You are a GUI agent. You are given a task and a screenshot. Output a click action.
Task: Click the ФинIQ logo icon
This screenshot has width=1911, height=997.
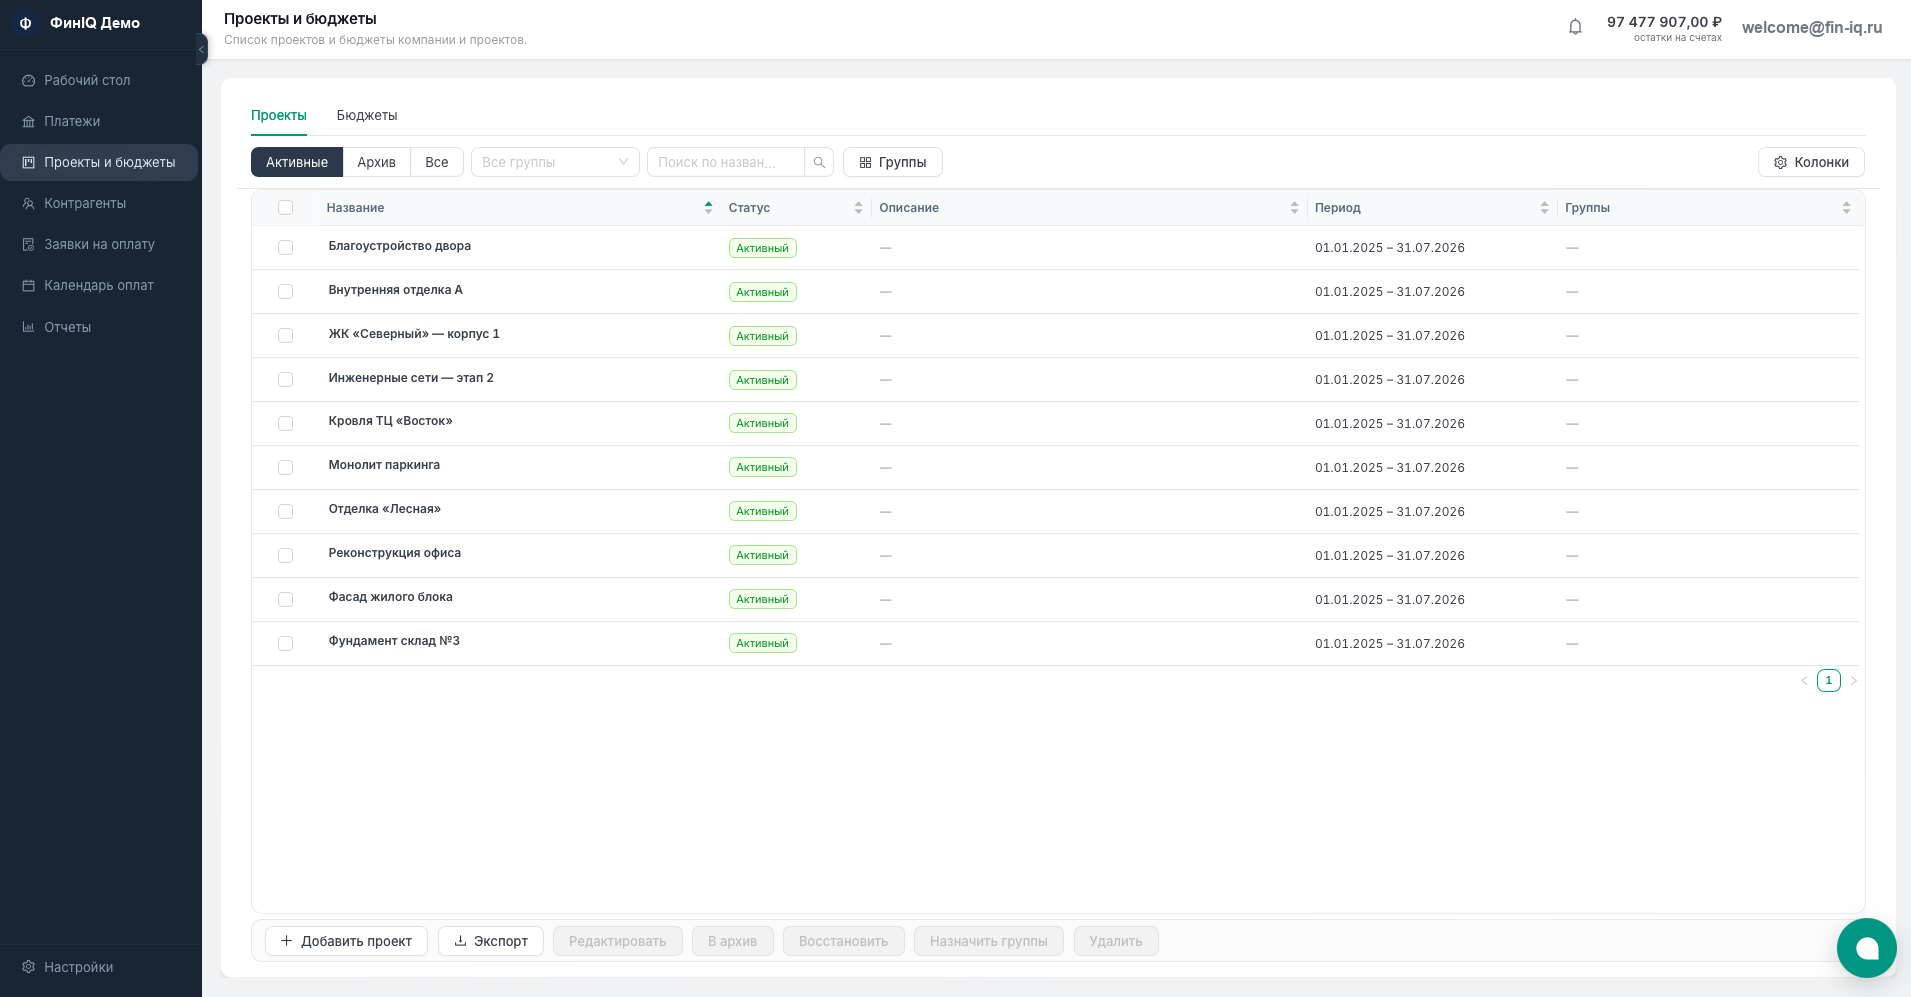26,23
